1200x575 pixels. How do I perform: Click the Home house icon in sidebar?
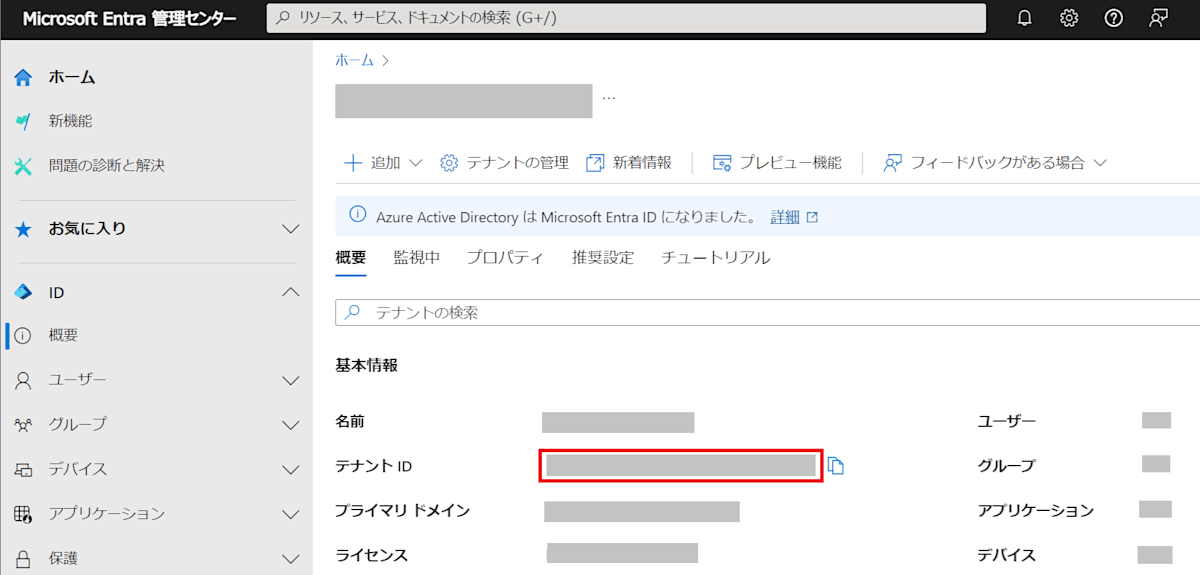pos(23,77)
